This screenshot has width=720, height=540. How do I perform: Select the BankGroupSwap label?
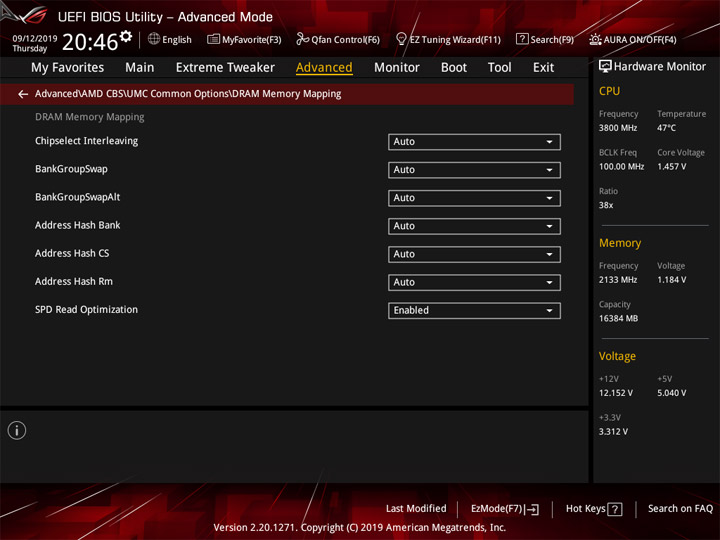pos(71,169)
